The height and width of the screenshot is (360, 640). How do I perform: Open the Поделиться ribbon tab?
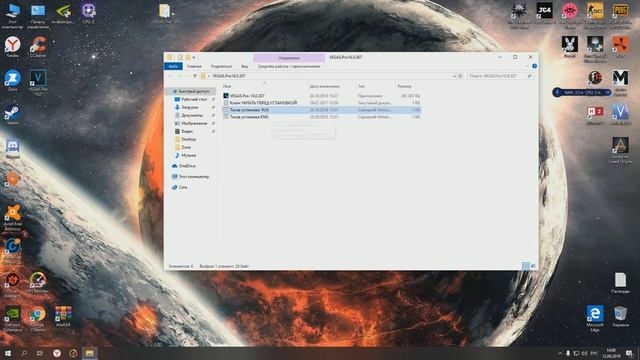(221, 66)
